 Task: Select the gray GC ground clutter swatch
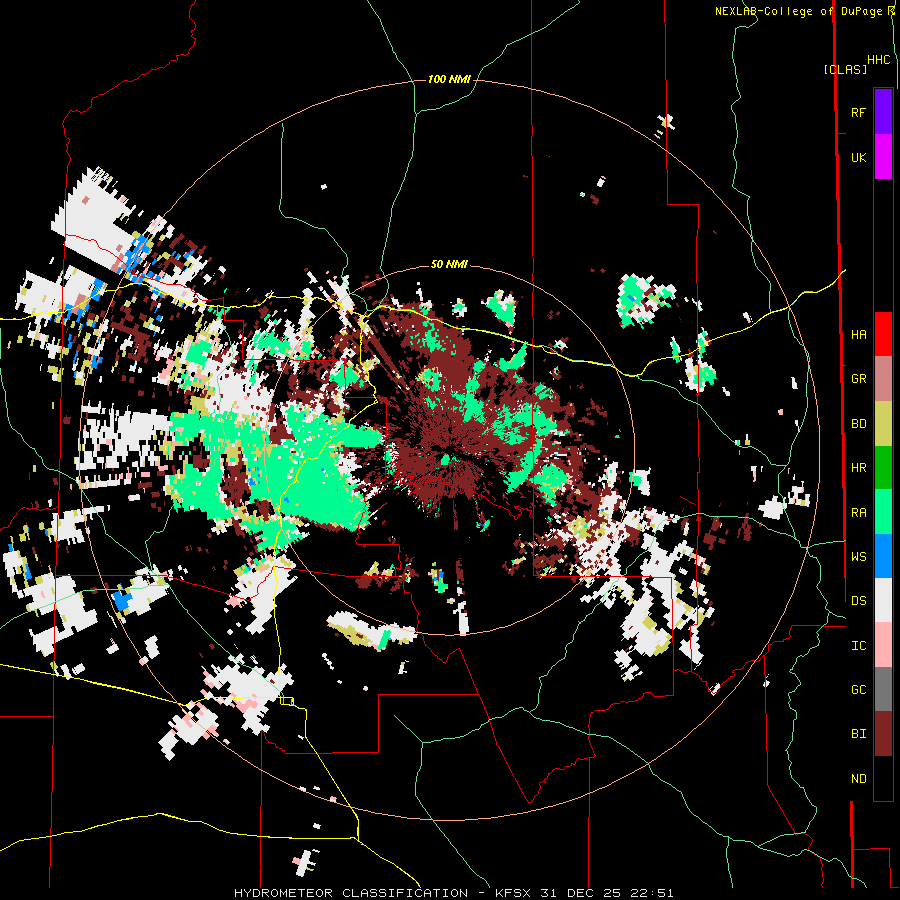pos(883,689)
